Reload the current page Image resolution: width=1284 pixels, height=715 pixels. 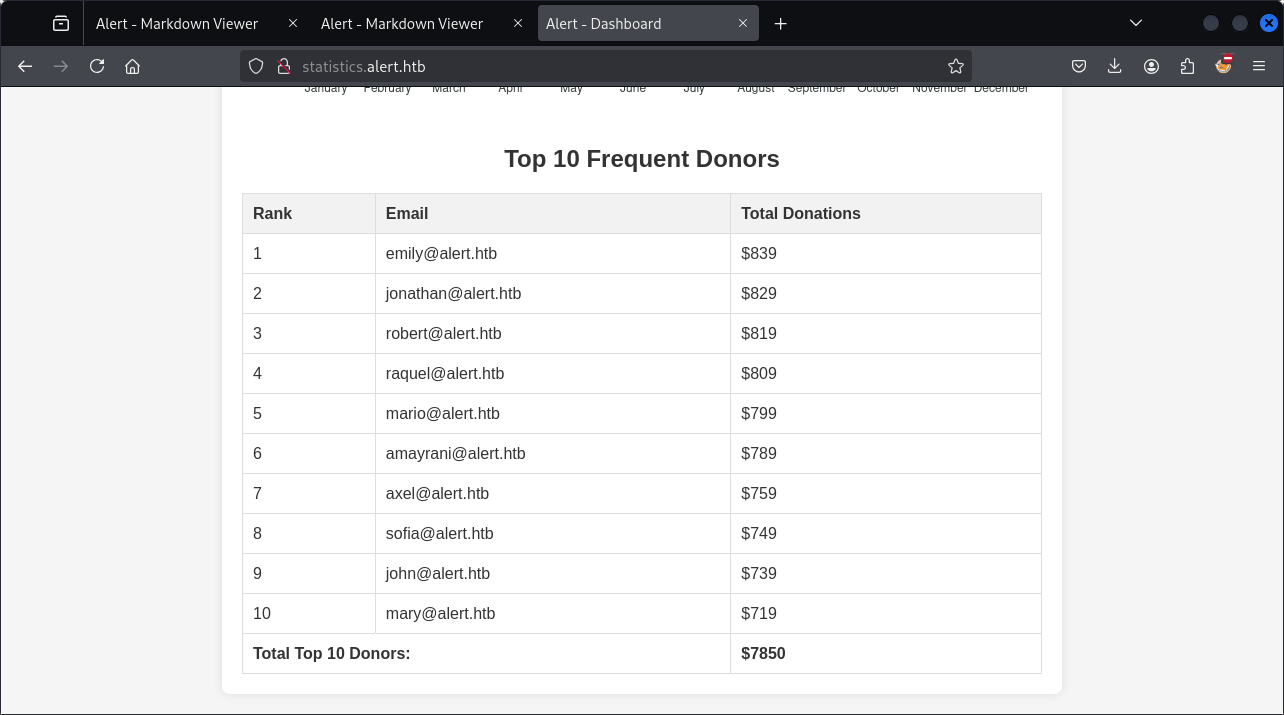point(97,66)
